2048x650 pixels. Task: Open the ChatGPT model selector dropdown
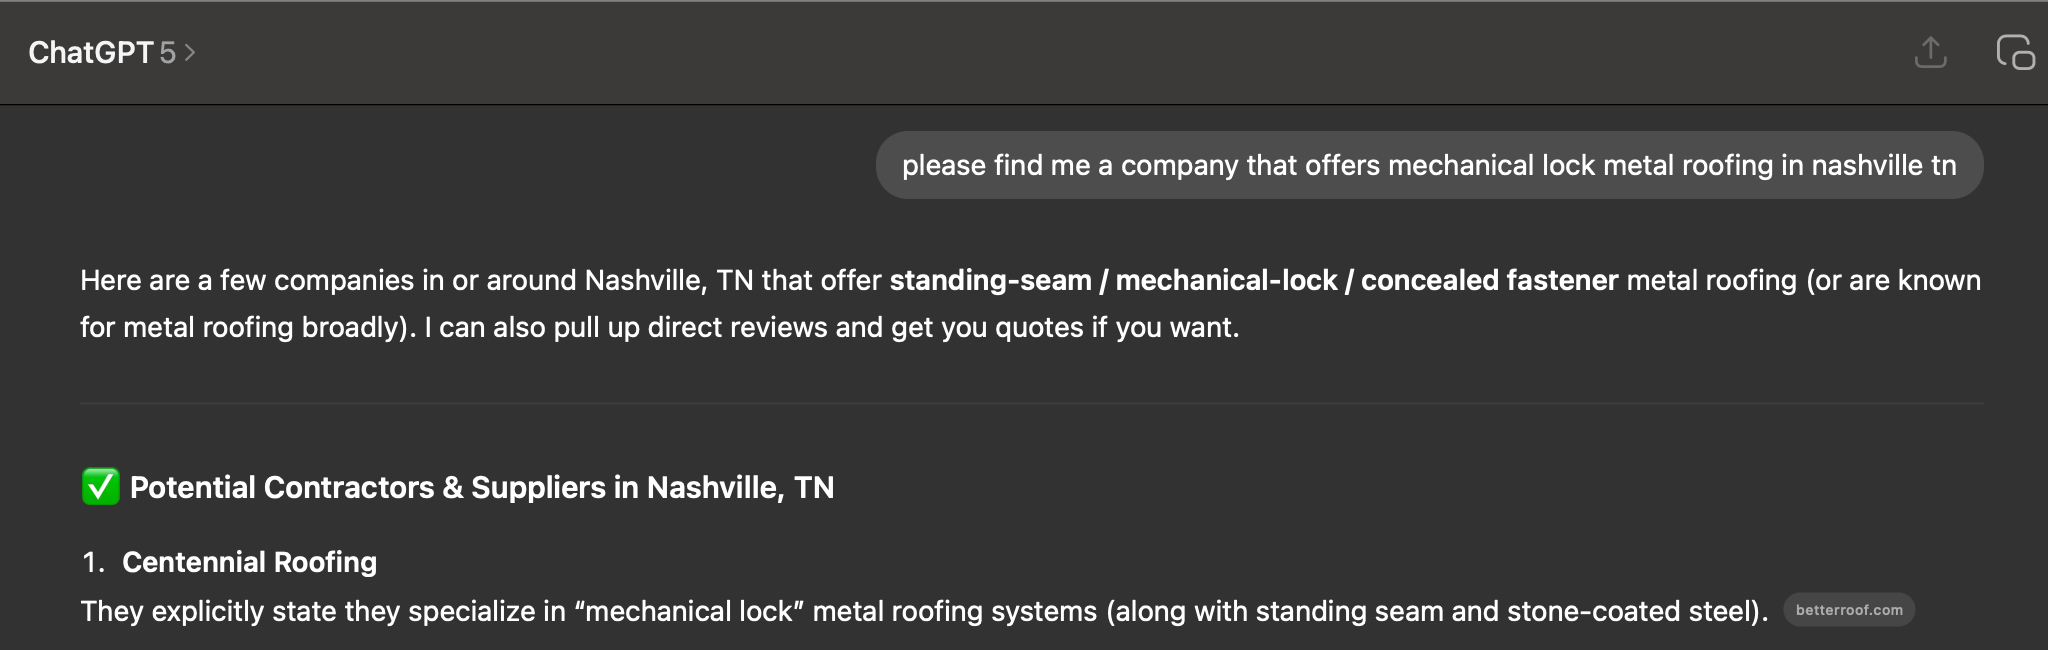(x=110, y=52)
